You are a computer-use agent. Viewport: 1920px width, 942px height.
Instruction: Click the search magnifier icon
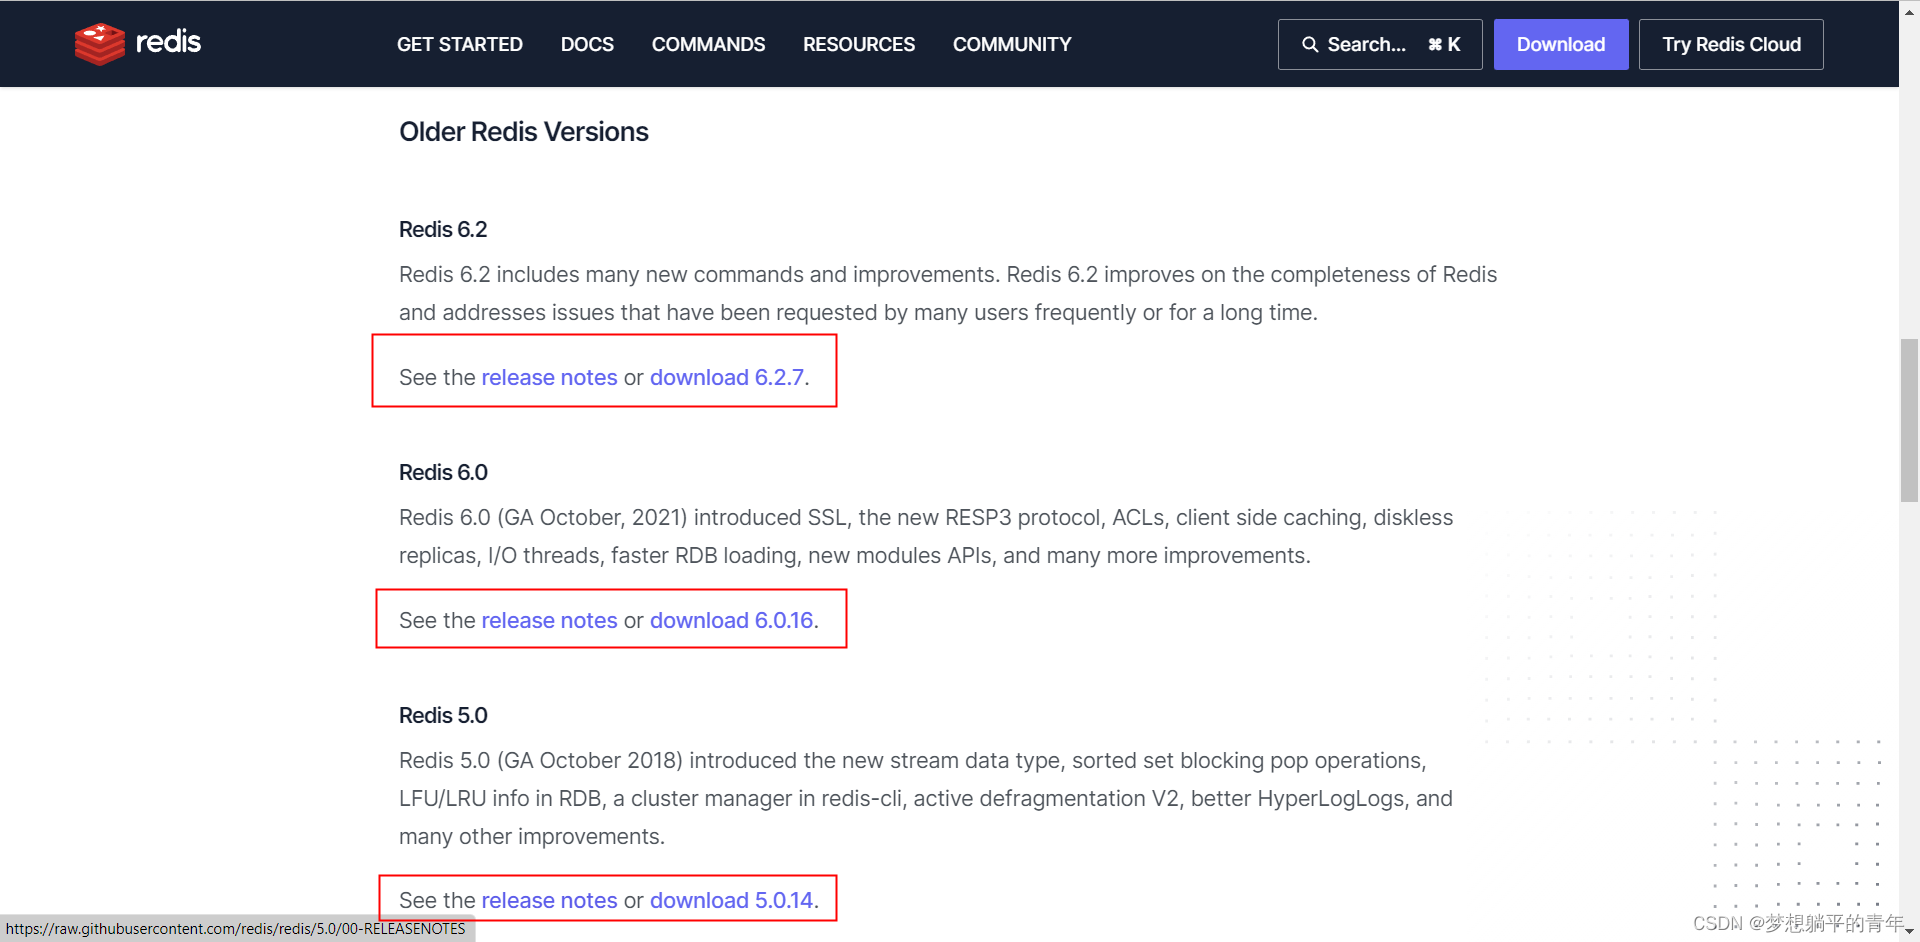(x=1310, y=45)
